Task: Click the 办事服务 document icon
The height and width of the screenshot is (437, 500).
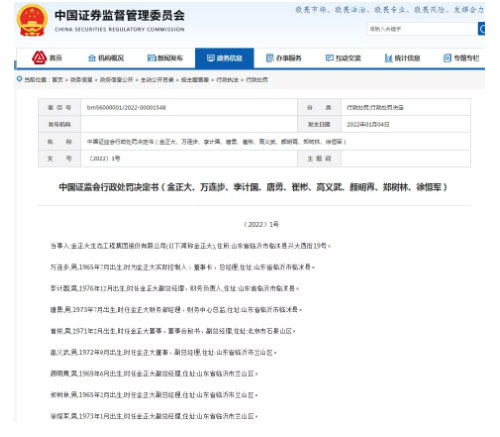Action: pyautogui.click(x=270, y=58)
